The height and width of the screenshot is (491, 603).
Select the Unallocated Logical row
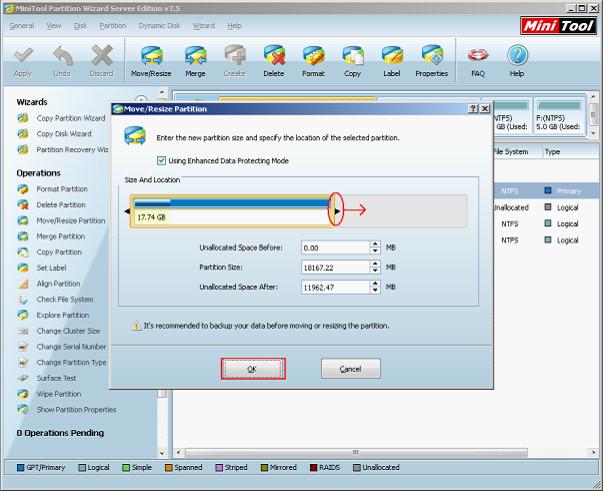click(x=548, y=208)
